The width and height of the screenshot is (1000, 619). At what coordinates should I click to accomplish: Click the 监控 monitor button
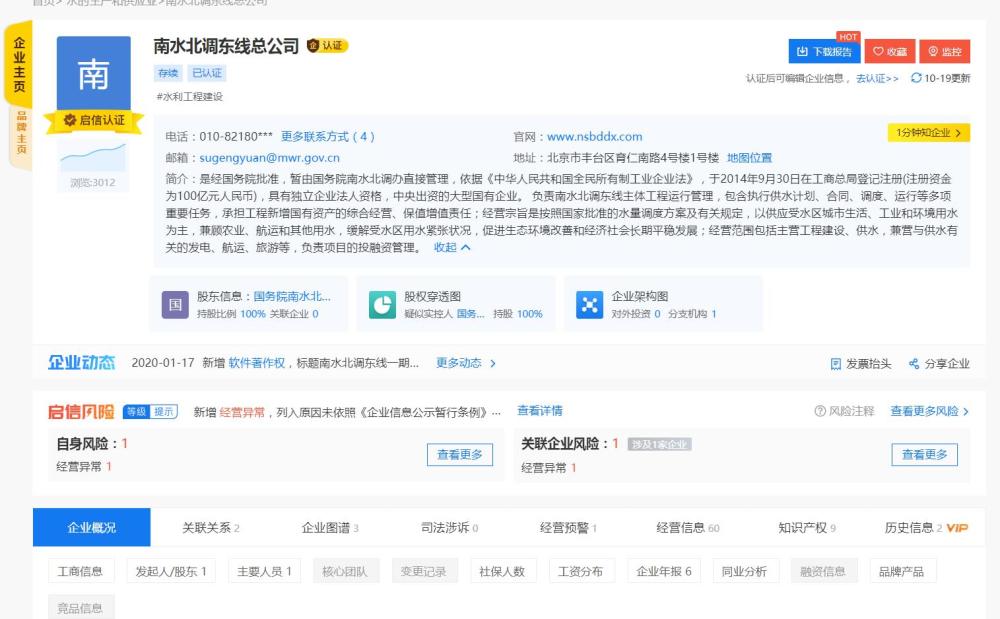click(945, 52)
